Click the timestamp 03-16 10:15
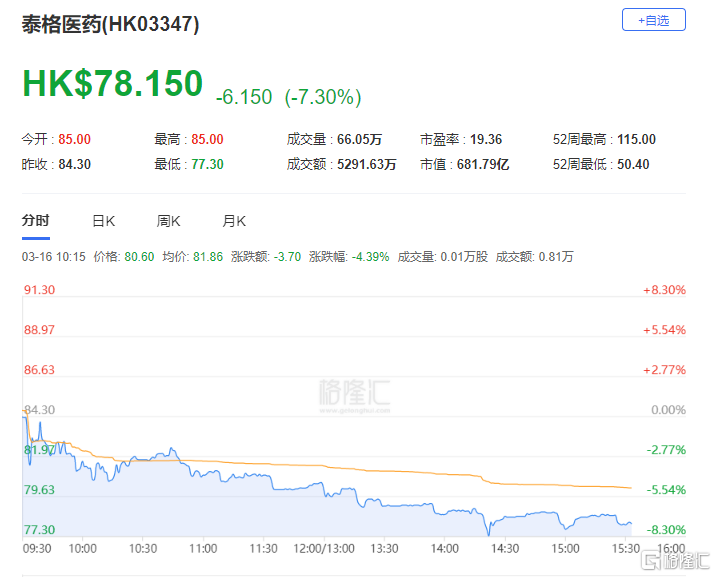This screenshot has height=577, width=716. point(53,257)
